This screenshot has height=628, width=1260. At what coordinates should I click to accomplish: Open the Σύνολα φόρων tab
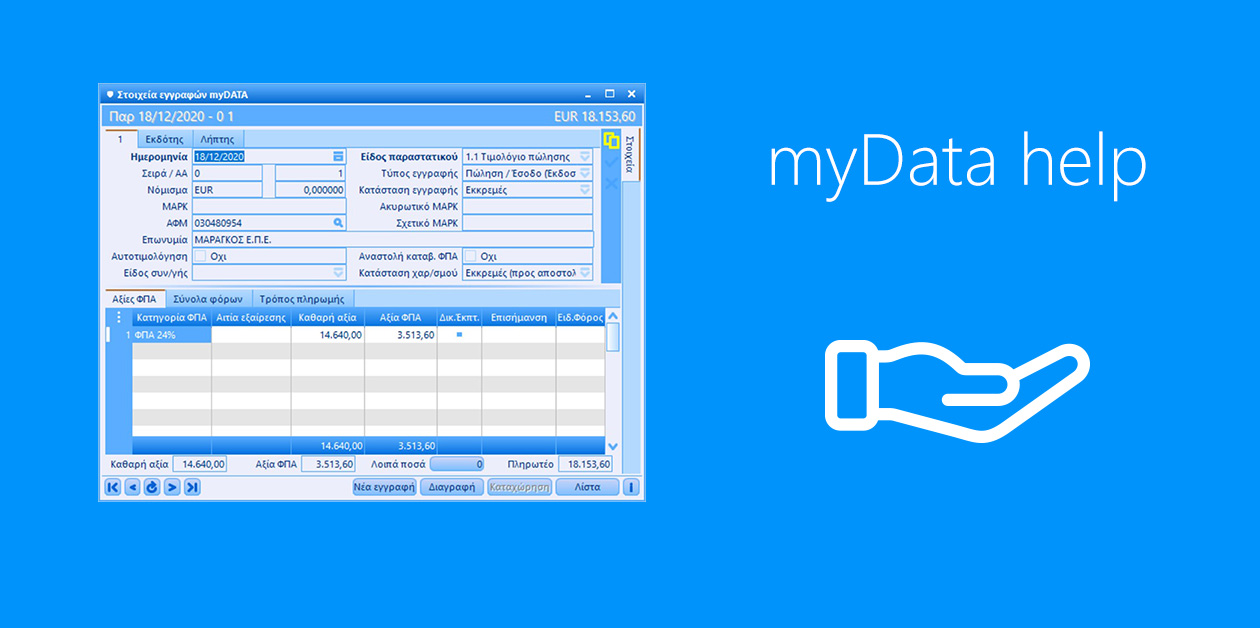(x=209, y=298)
